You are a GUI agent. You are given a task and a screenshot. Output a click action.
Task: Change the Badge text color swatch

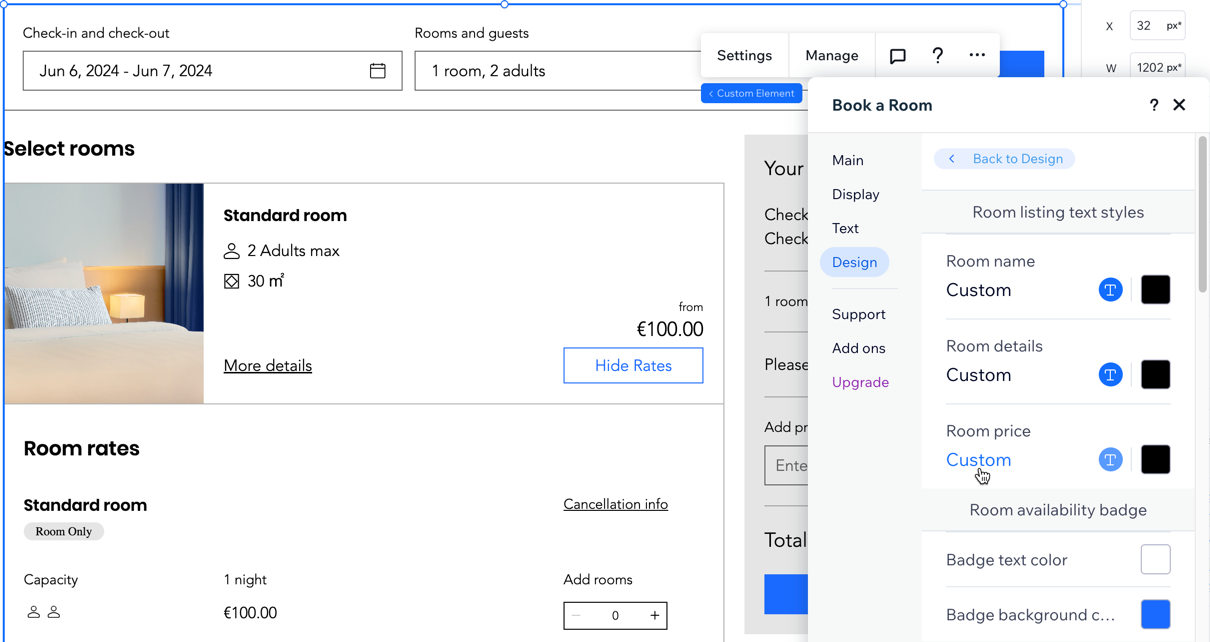[1156, 560]
